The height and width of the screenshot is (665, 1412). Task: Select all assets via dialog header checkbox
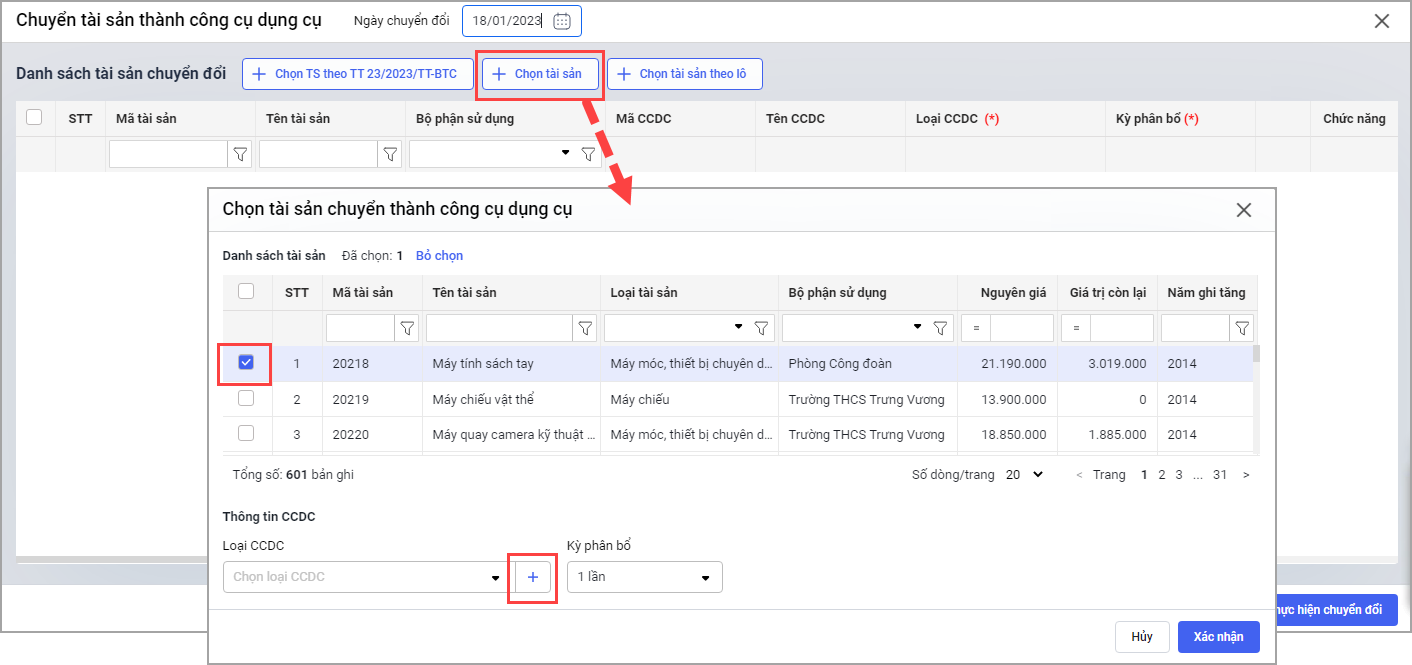point(246,292)
